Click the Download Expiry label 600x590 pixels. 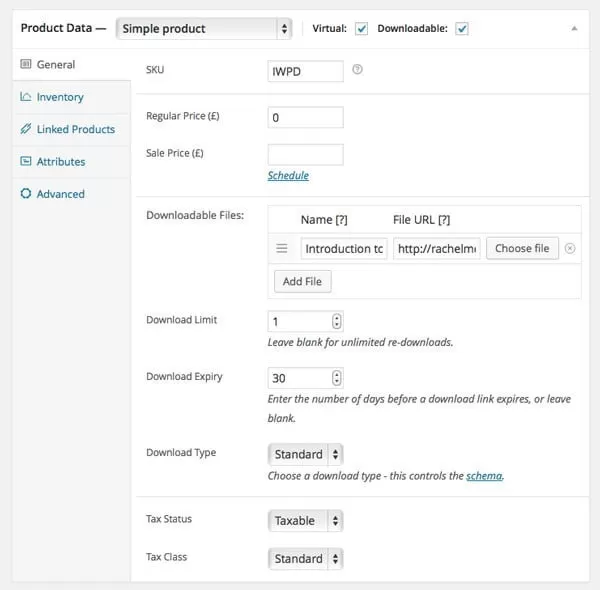click(184, 377)
